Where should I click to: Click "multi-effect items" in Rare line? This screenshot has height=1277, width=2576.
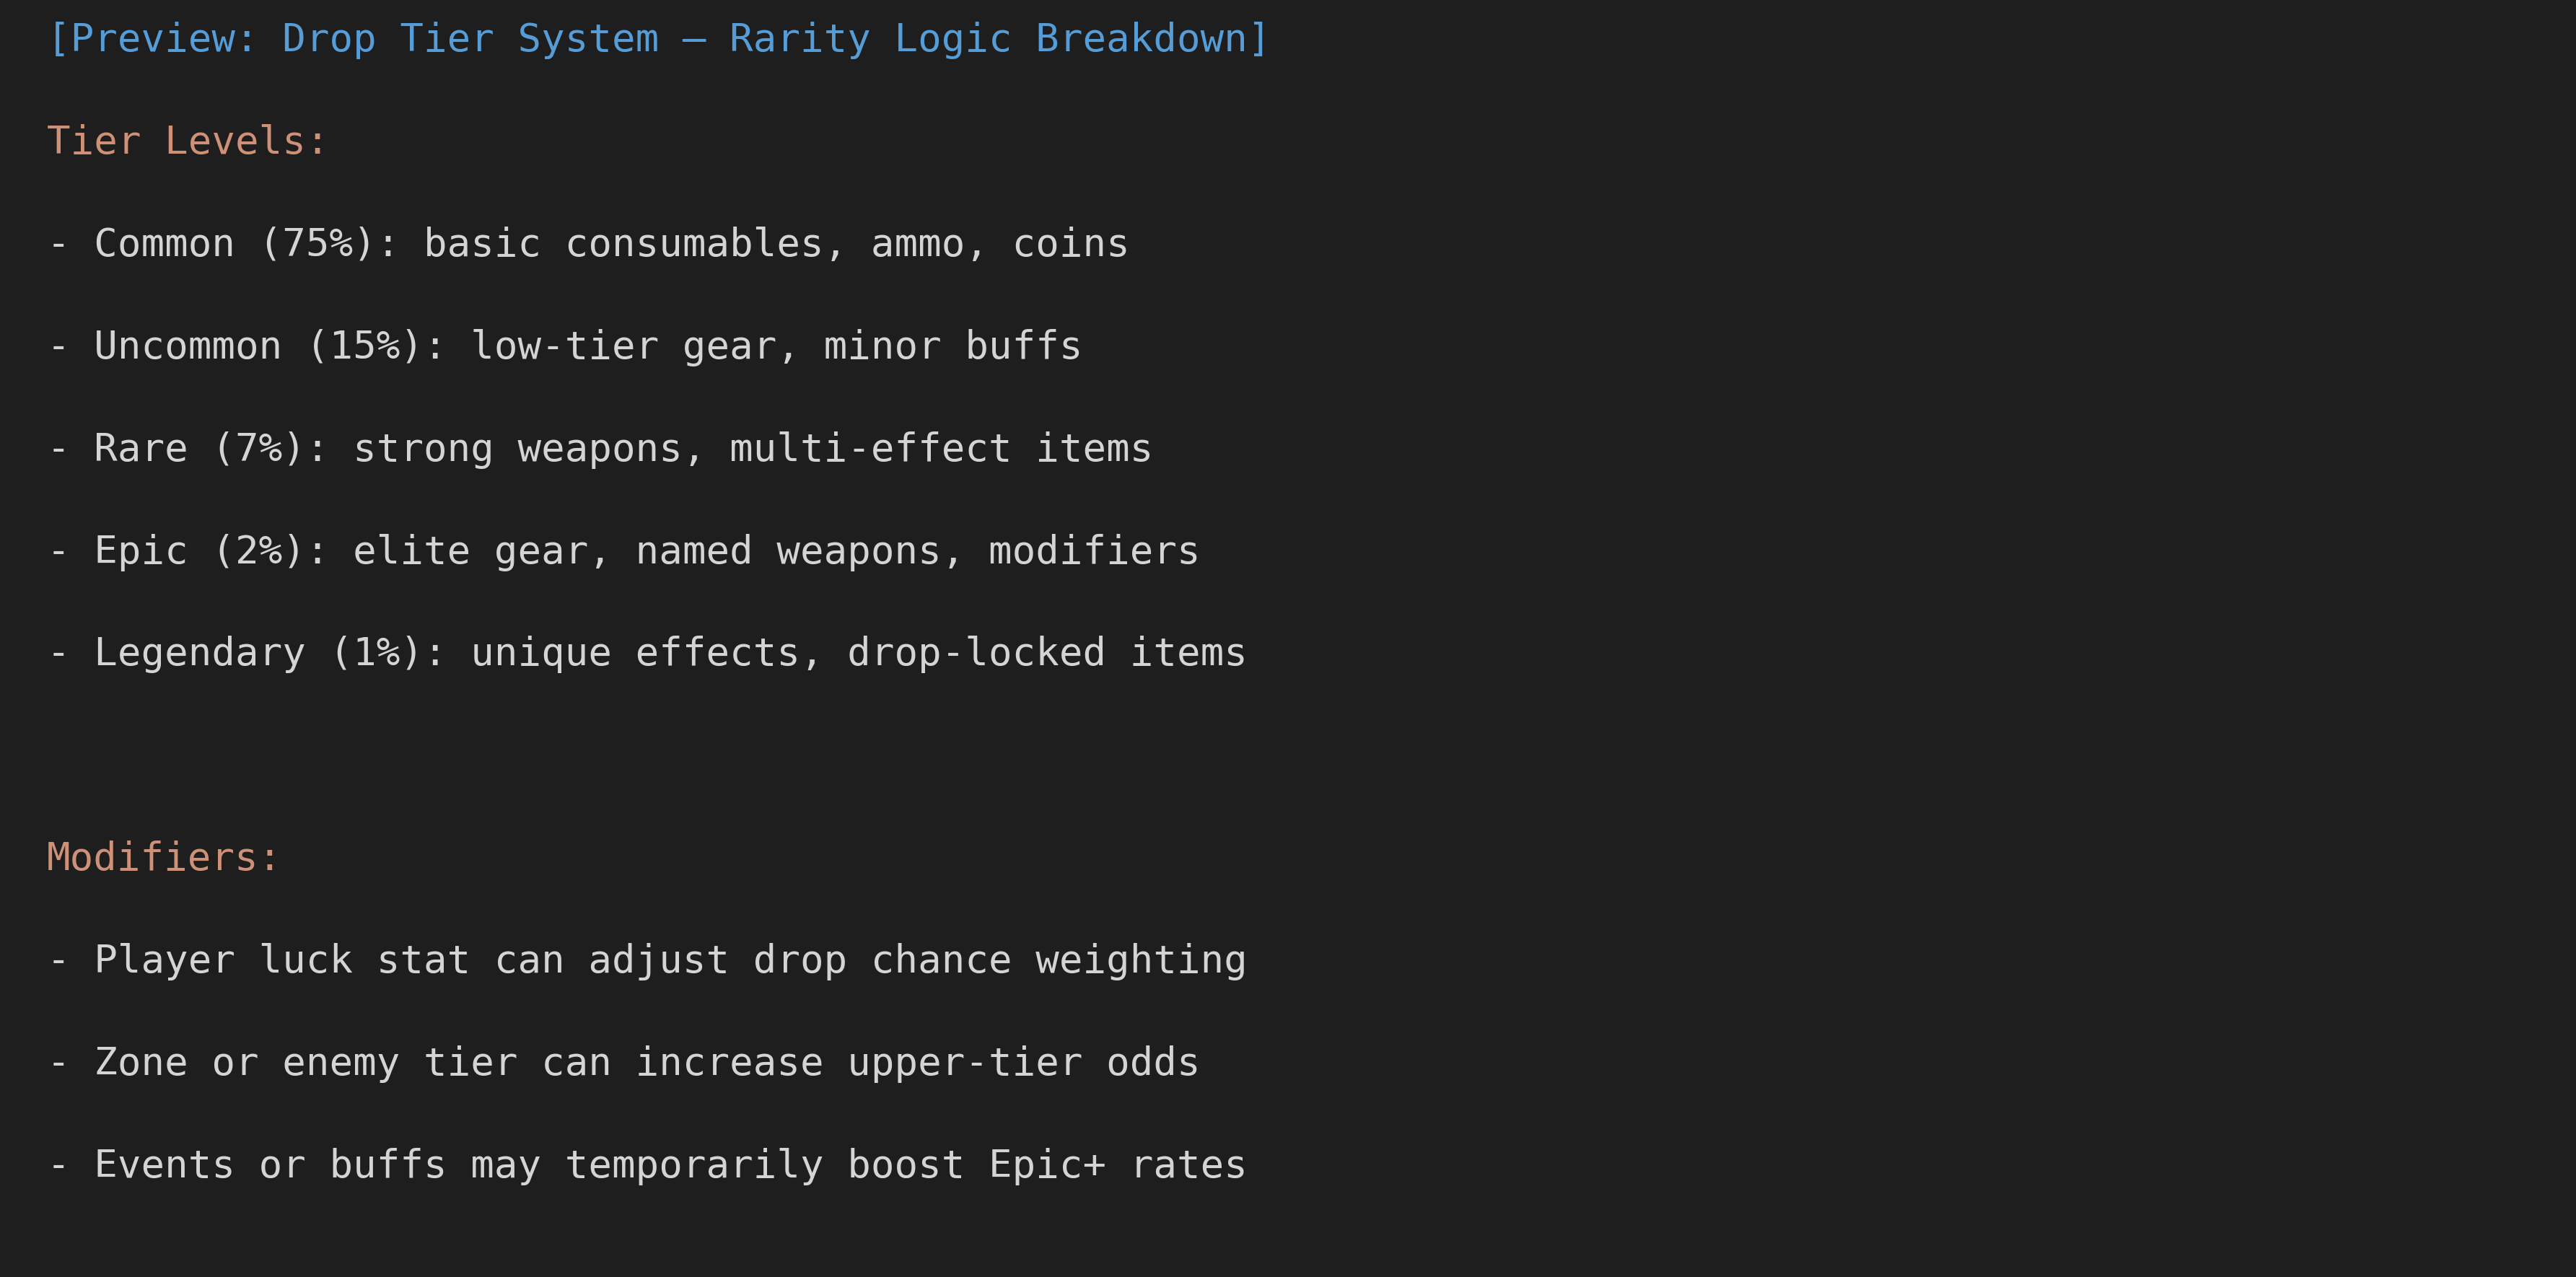[x=940, y=448]
